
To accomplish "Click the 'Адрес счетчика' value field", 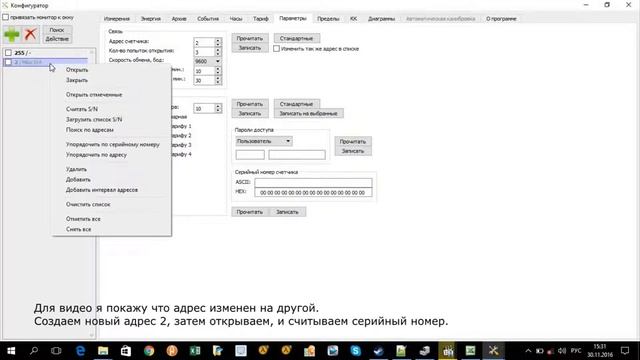I will [204, 42].
